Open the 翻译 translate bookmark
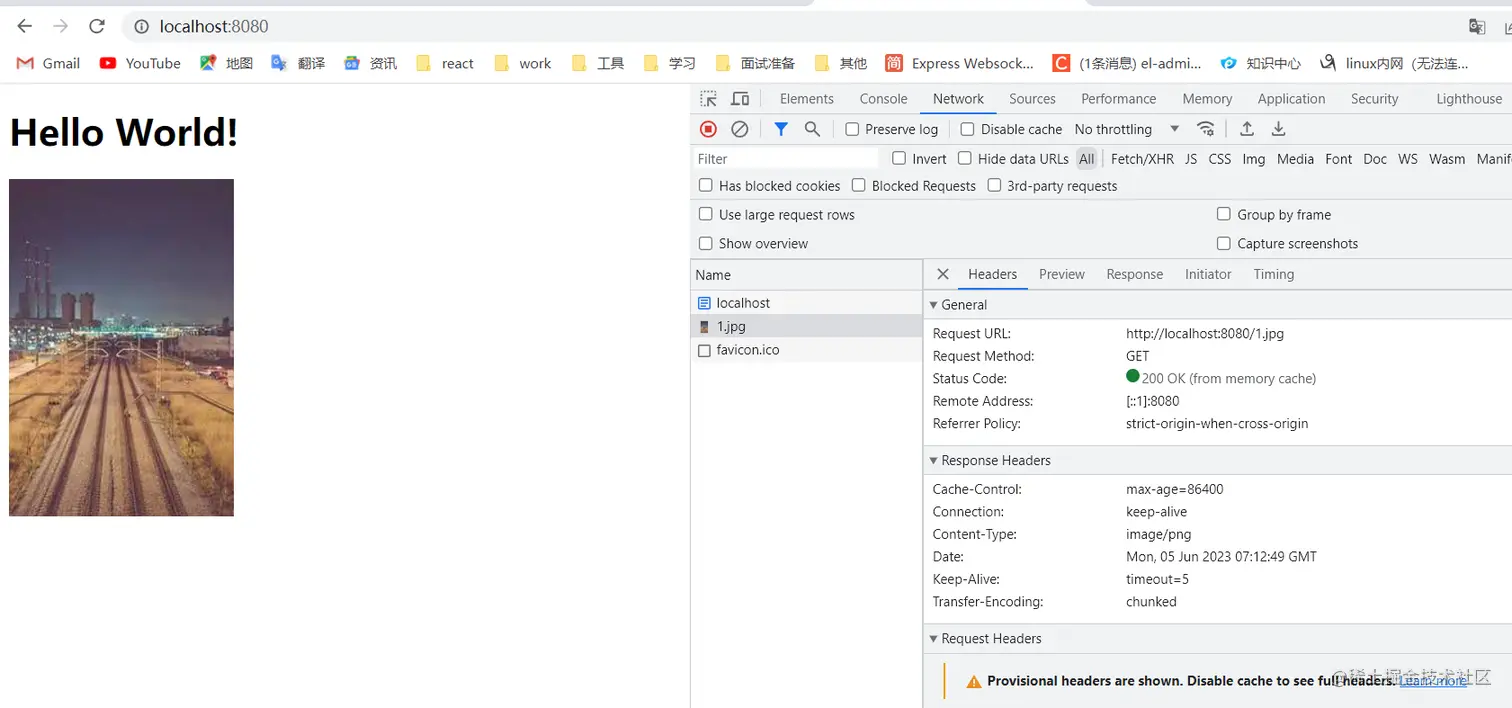This screenshot has height=708, width=1512. 298,63
